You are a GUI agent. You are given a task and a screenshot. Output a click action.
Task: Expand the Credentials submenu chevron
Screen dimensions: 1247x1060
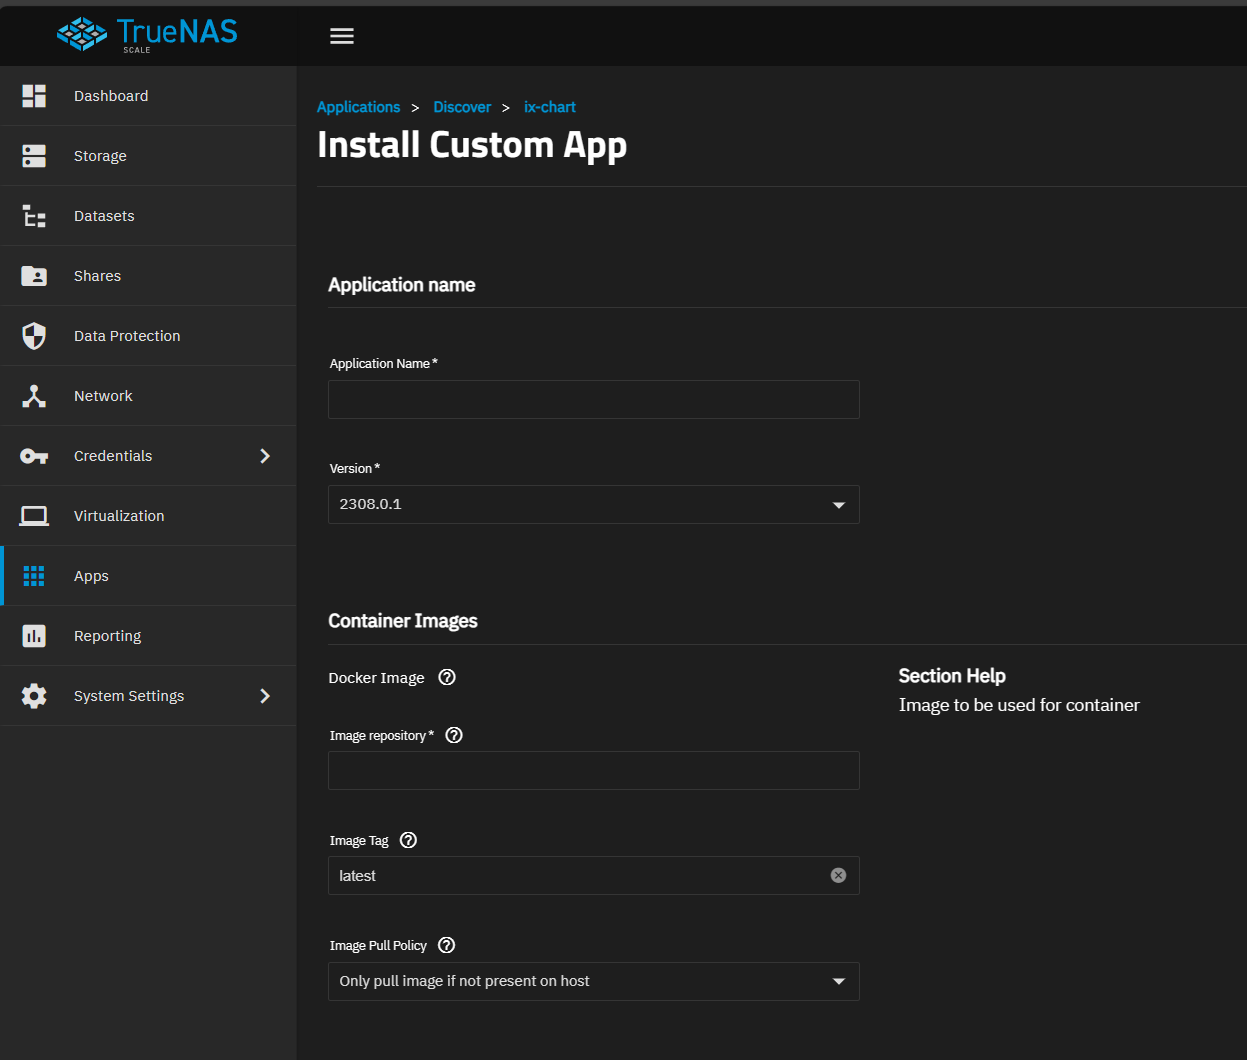[x=265, y=456]
